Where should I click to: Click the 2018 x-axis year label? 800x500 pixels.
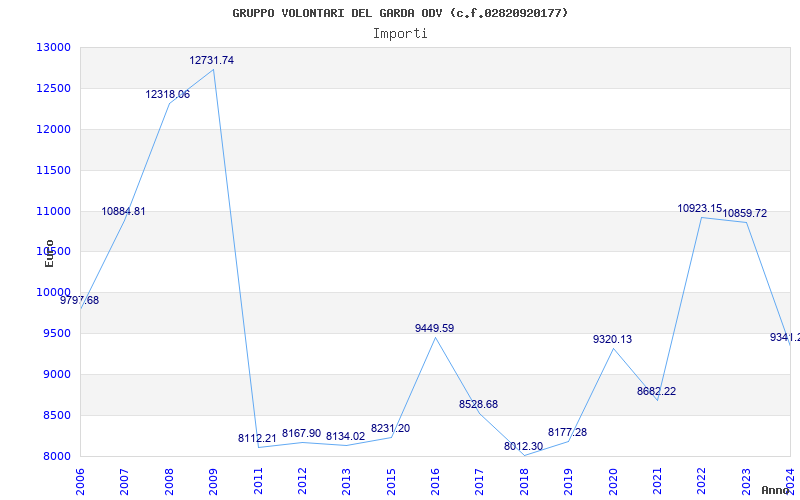coord(524,481)
